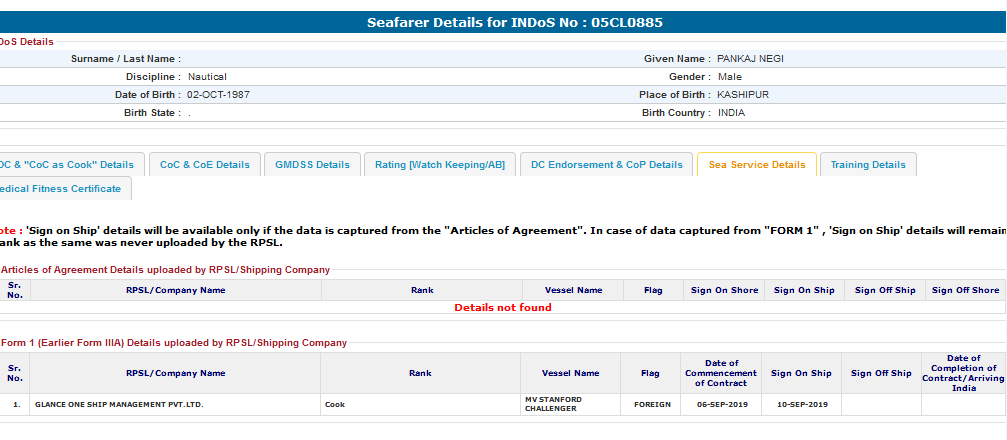1007x440 pixels.
Task: Select the "CoC as Cook" Details tab
Action: (x=67, y=165)
